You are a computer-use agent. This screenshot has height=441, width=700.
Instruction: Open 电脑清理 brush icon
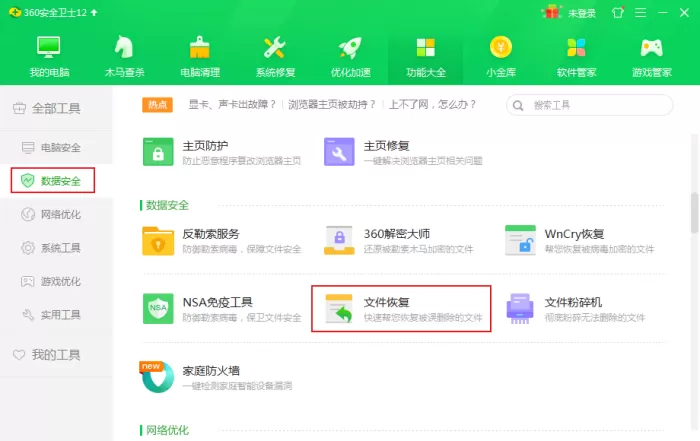[x=200, y=47]
